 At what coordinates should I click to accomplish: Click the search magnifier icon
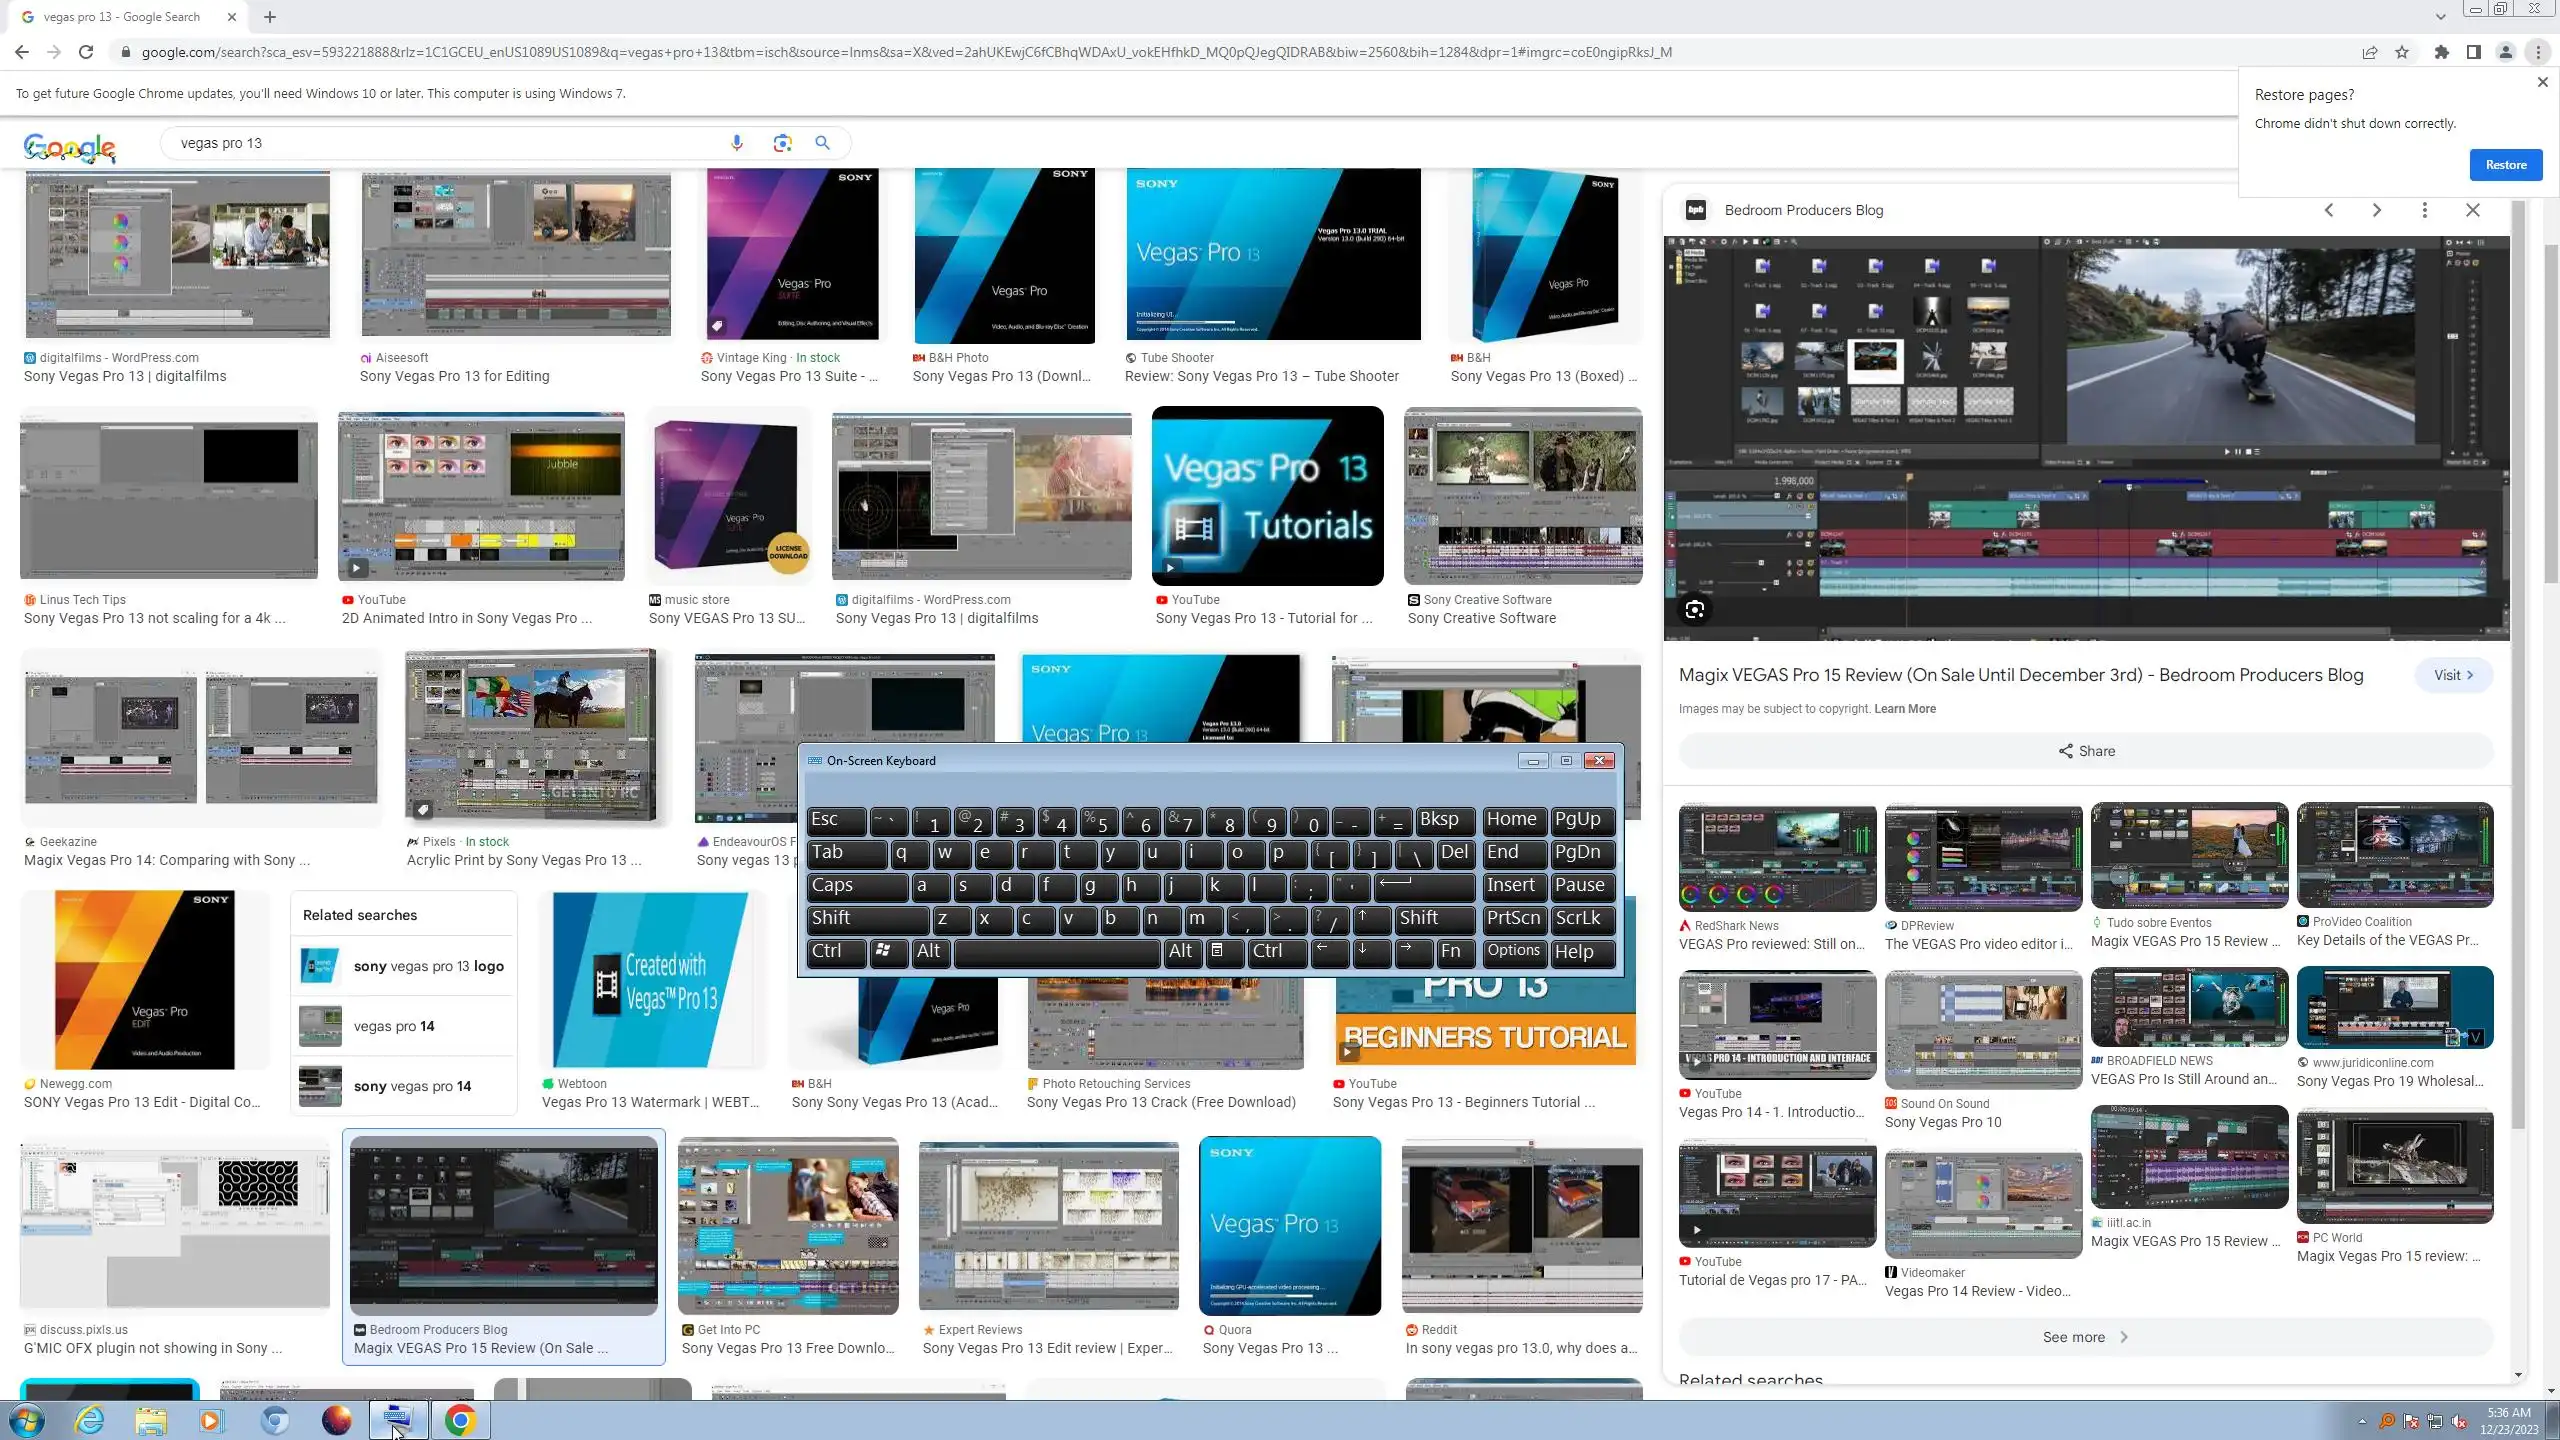822,143
